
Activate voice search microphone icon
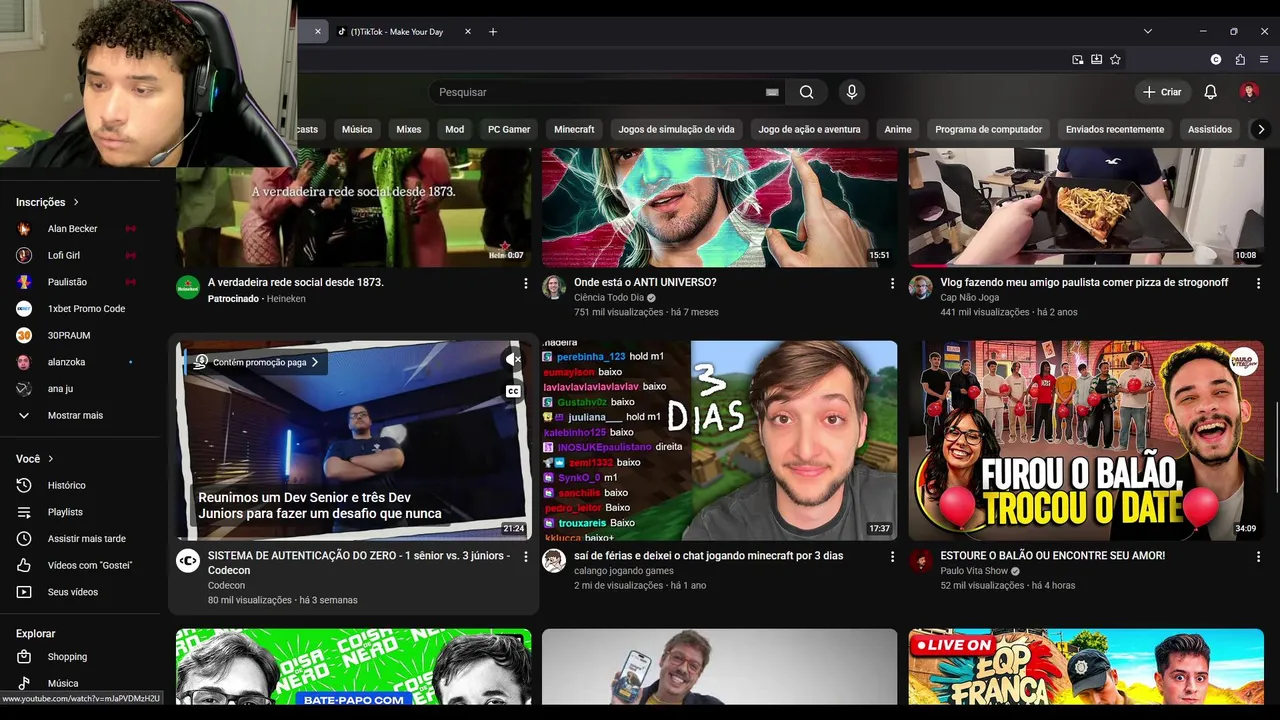(852, 92)
